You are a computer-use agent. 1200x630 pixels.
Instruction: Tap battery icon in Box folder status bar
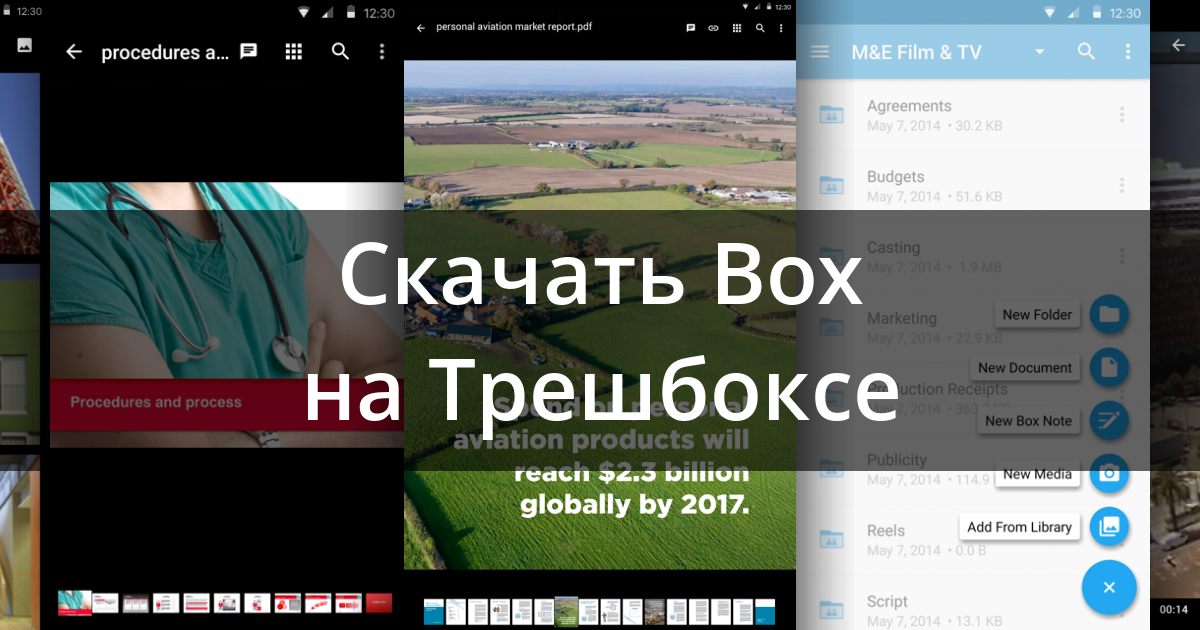click(x=1095, y=13)
